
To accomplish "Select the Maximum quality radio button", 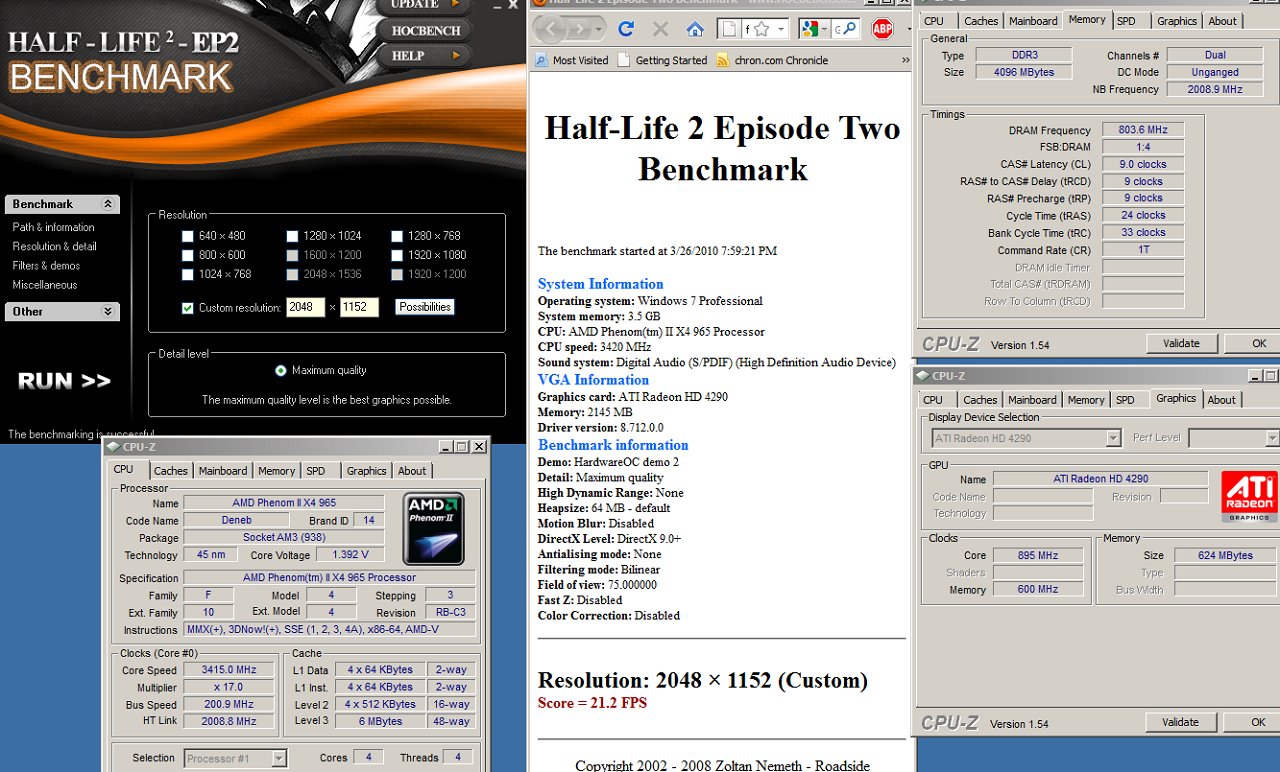I will [x=280, y=371].
